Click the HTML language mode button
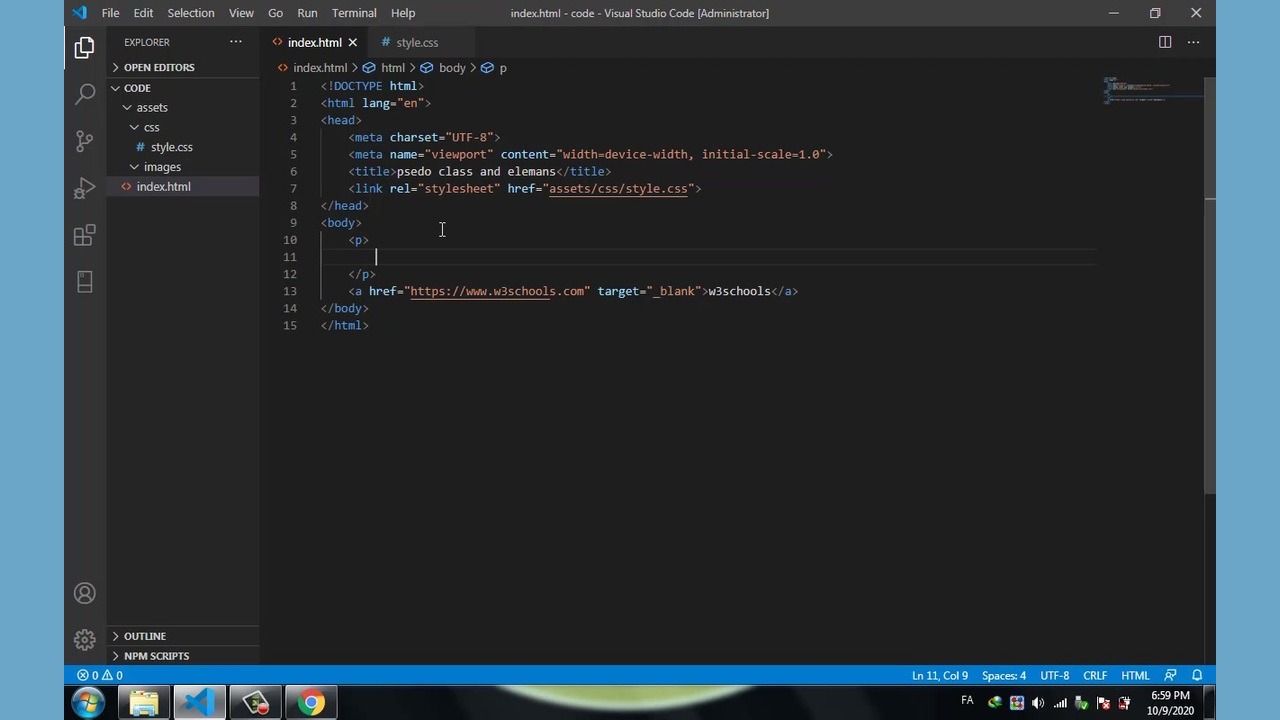The width and height of the screenshot is (1280, 720). pyautogui.click(x=1134, y=676)
